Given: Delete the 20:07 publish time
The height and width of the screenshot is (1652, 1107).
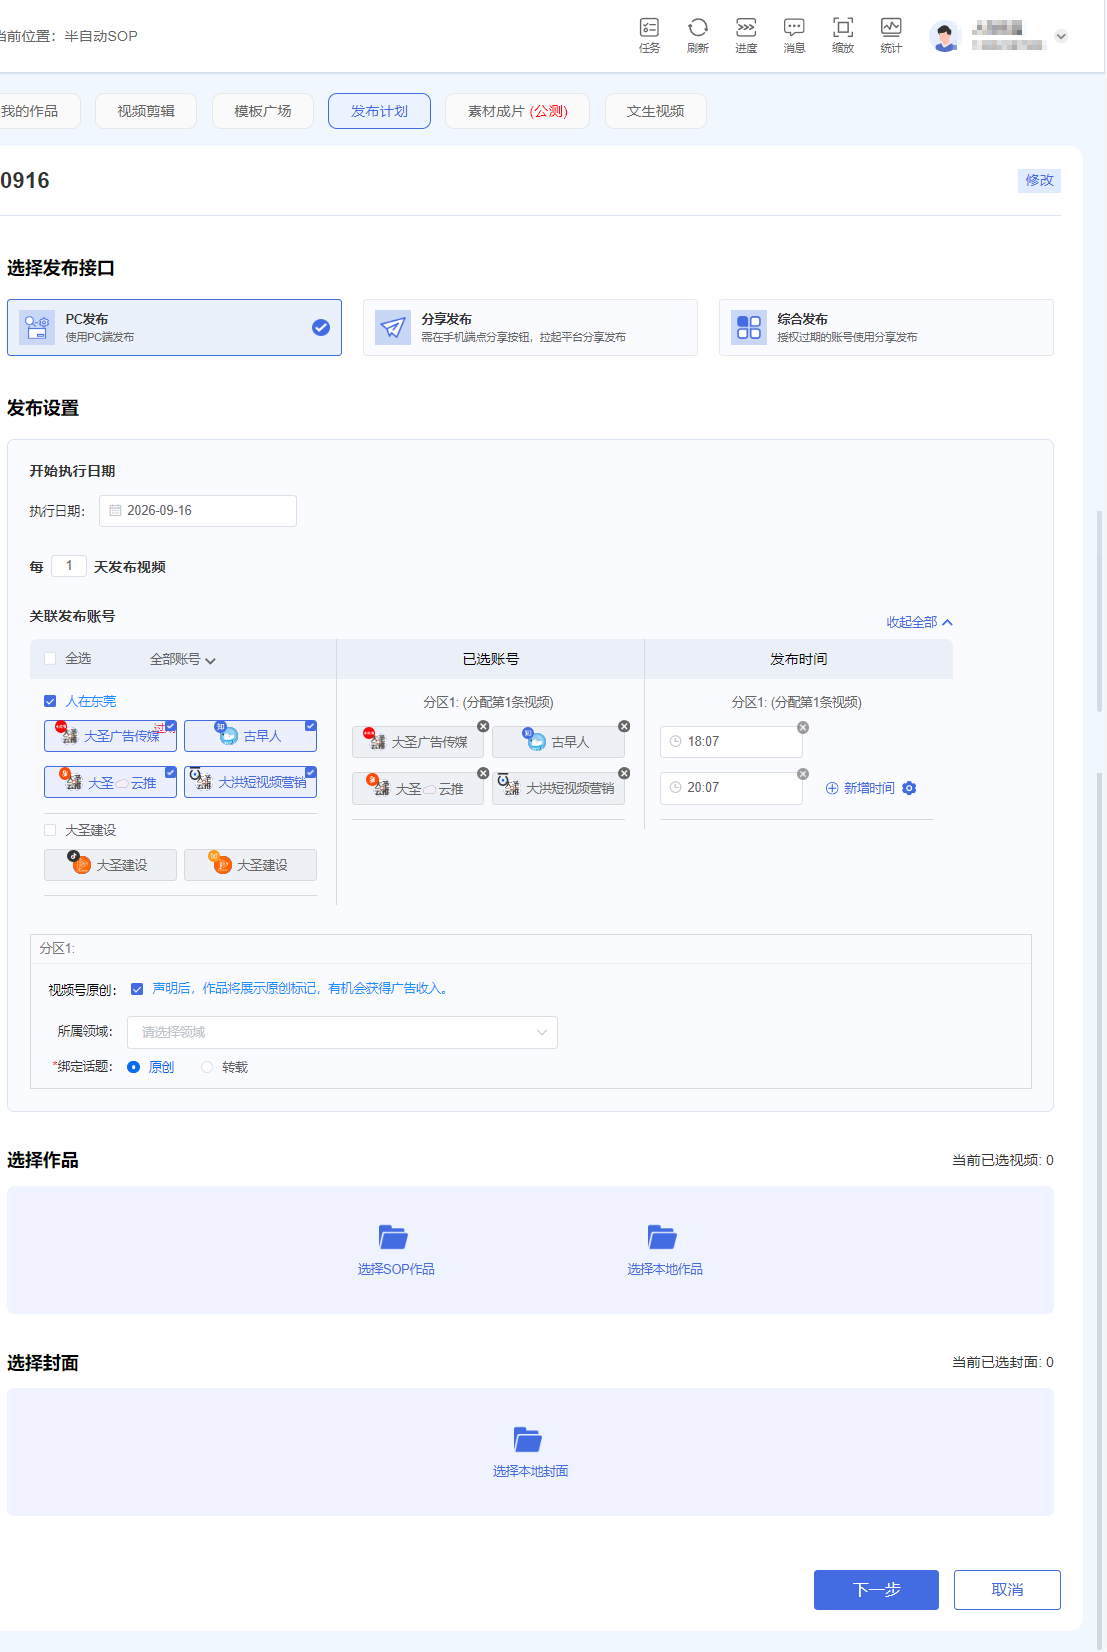Looking at the screenshot, I should [x=803, y=774].
